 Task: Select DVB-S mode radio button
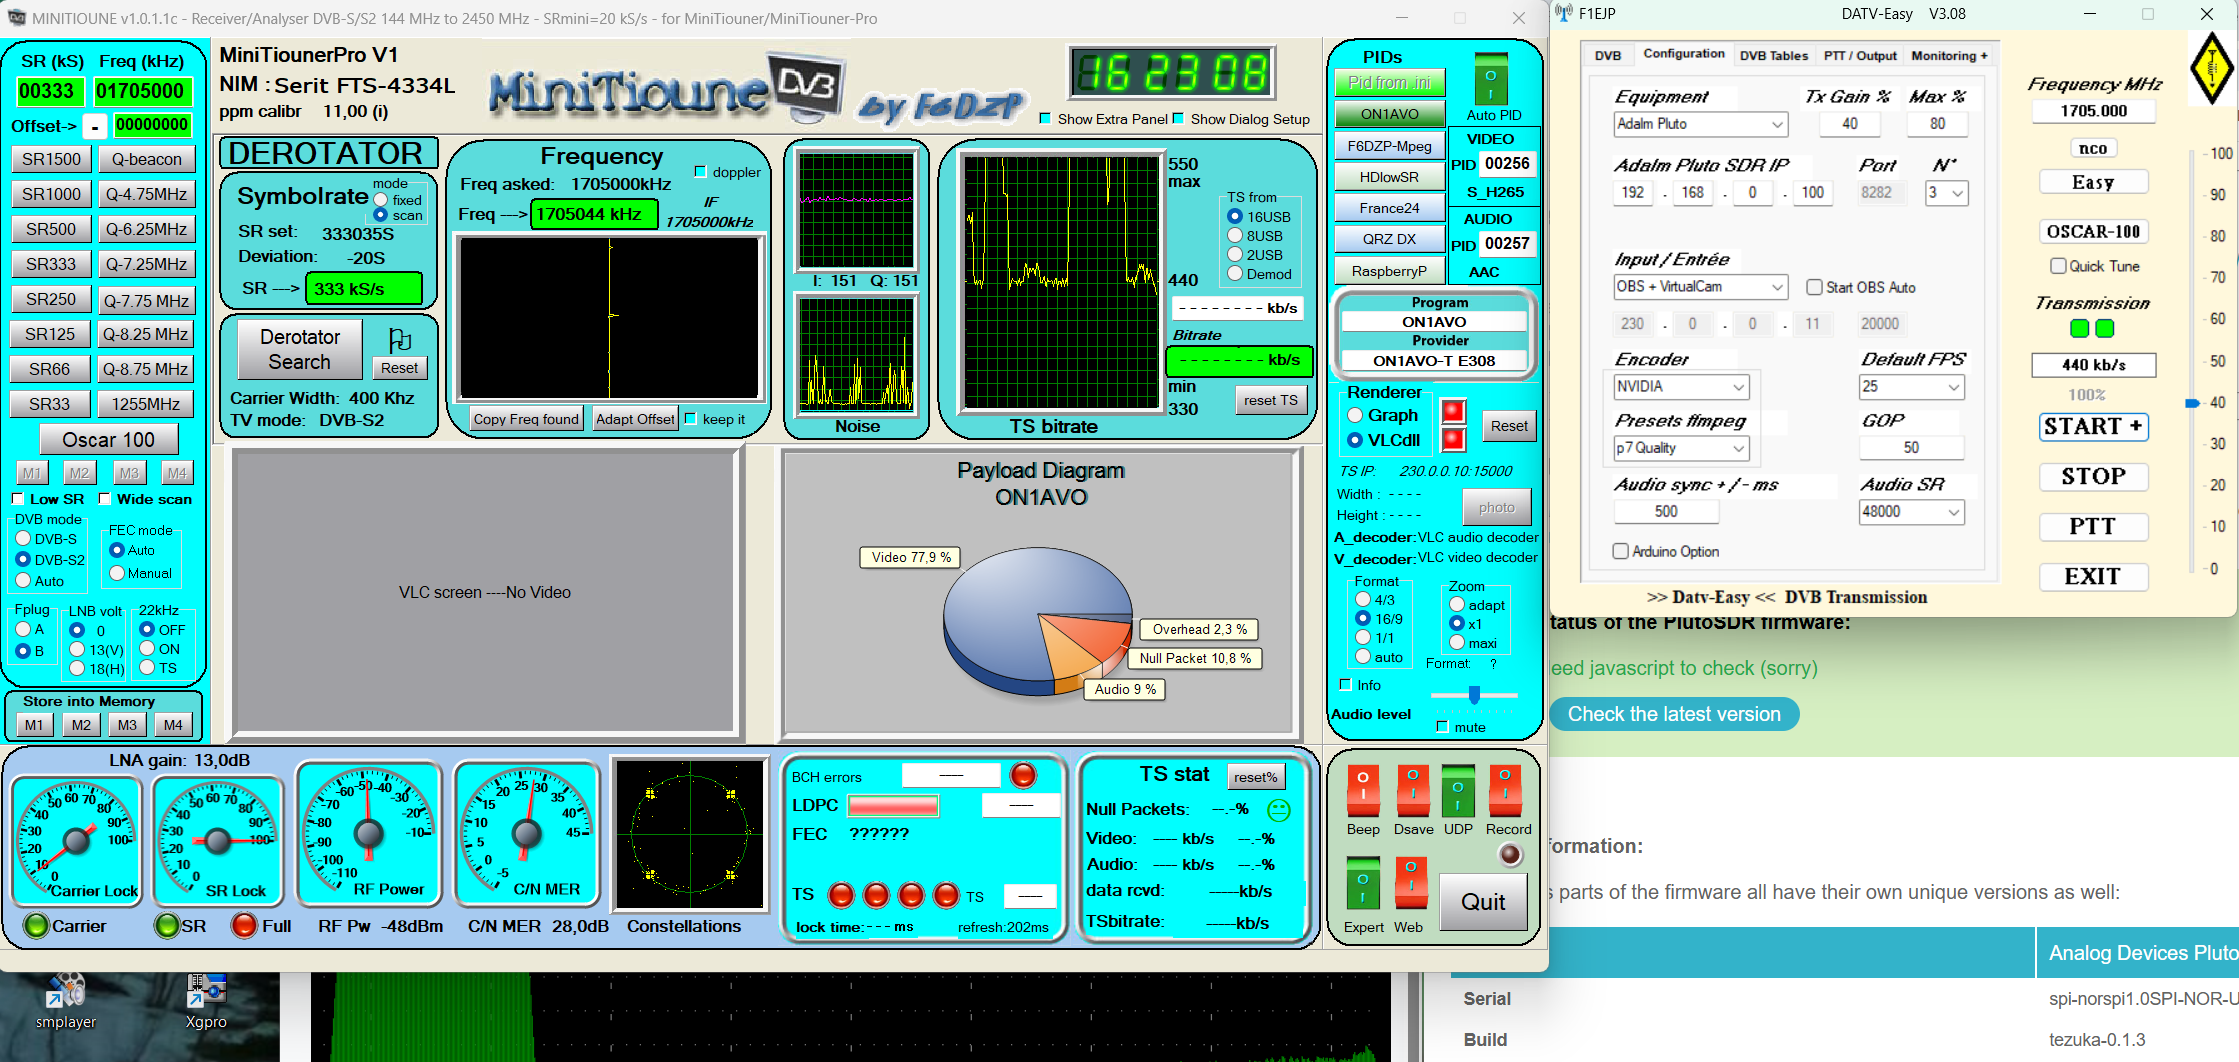pos(23,539)
